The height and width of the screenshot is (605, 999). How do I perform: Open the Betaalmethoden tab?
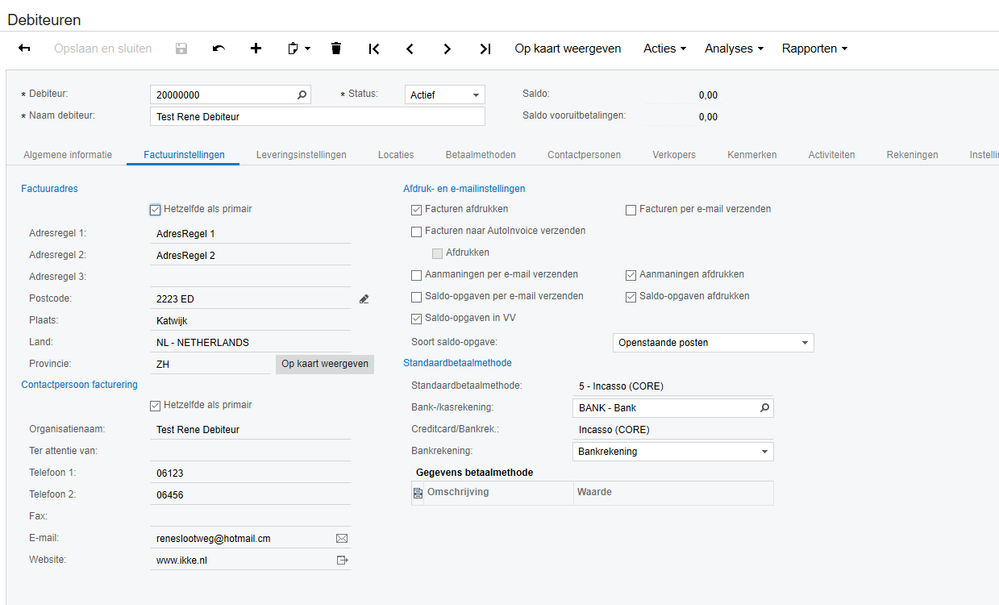pyautogui.click(x=480, y=155)
